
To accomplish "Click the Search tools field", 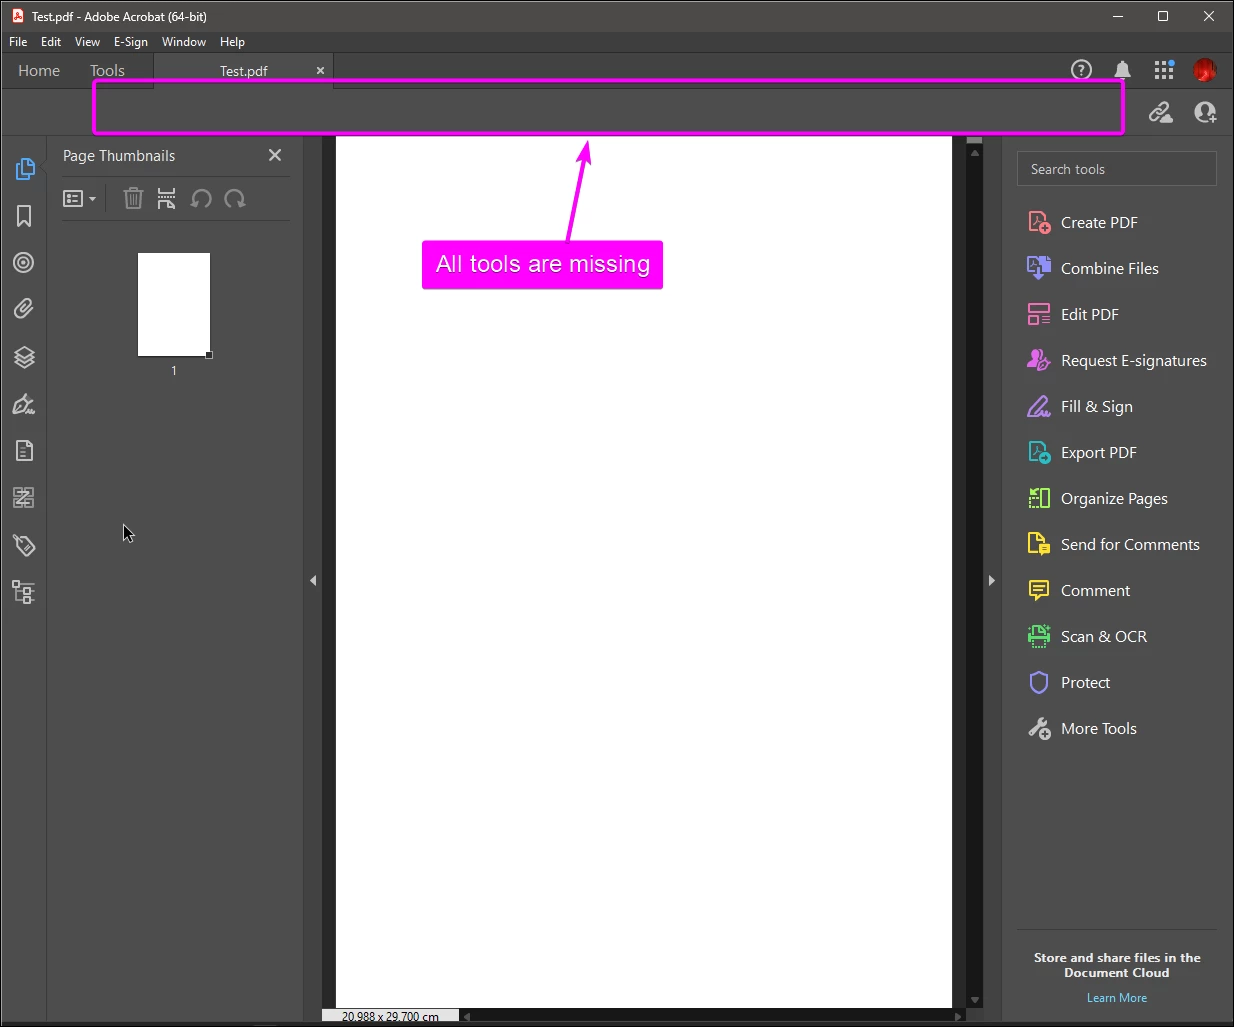I will [1116, 169].
